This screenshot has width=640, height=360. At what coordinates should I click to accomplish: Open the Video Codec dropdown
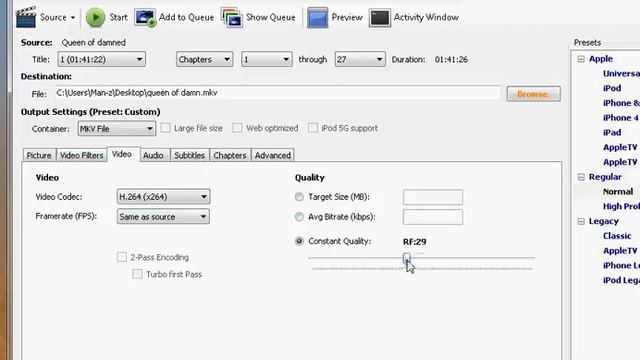163,197
